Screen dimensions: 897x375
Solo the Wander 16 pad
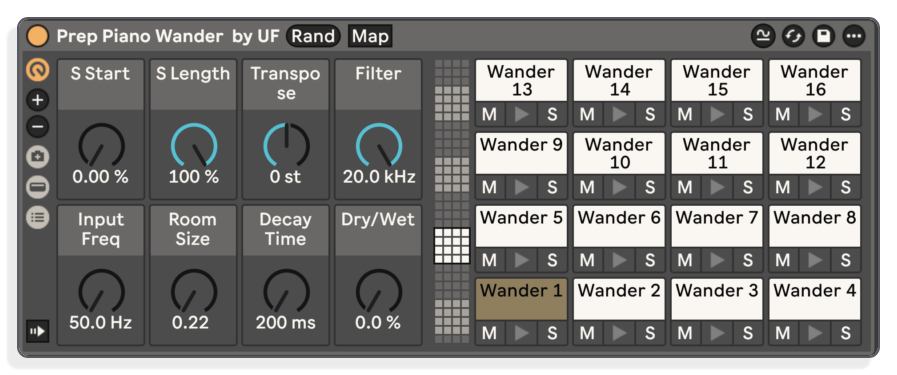[x=846, y=114]
